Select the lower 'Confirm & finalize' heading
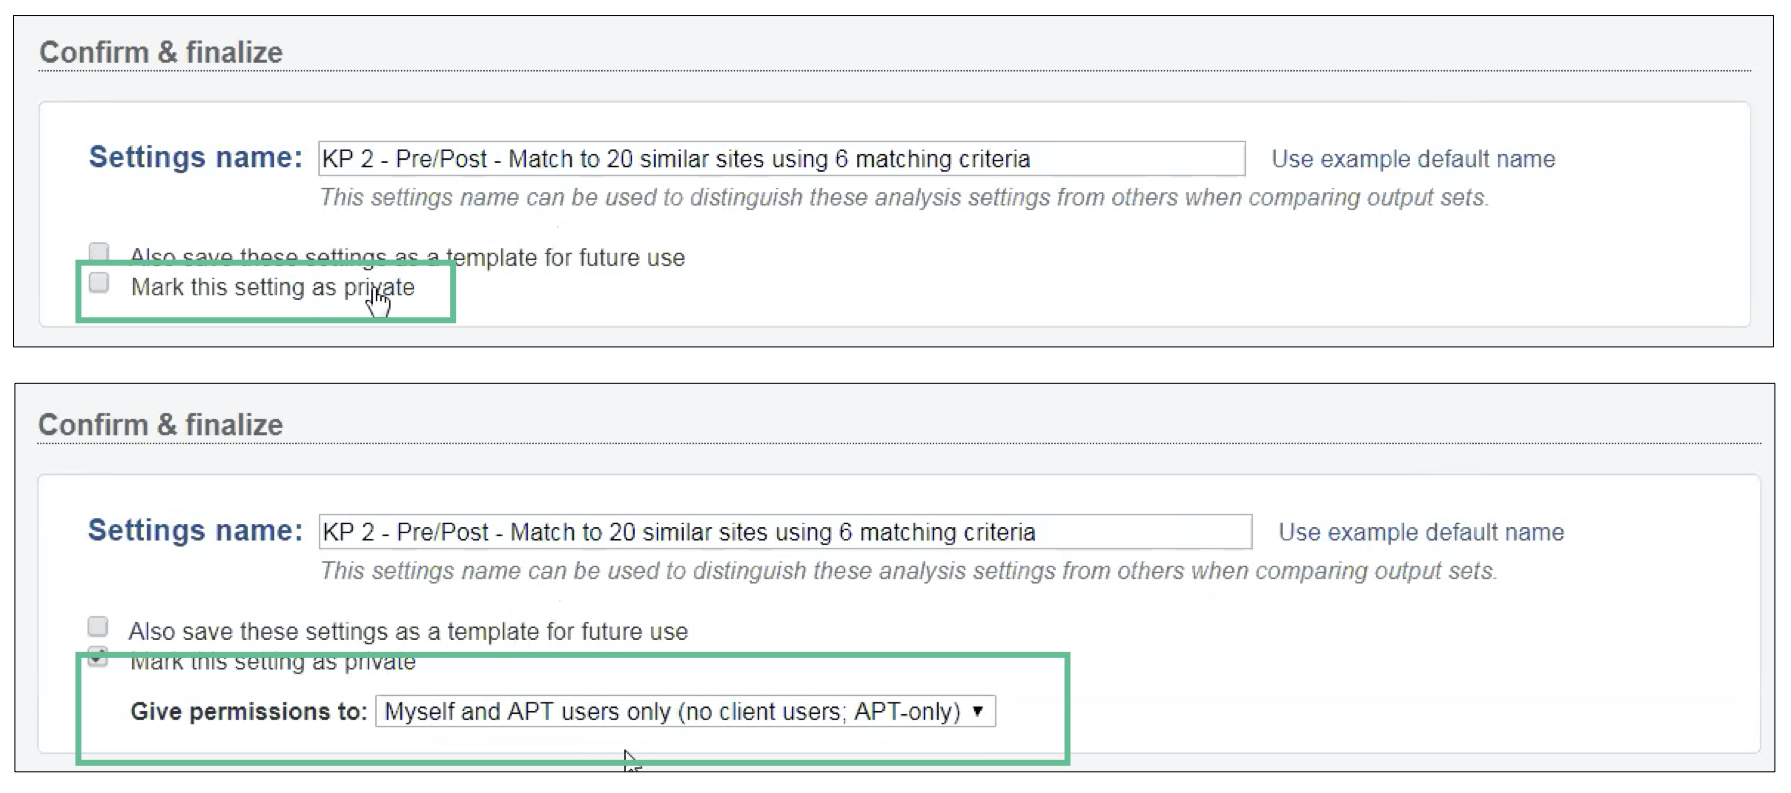Image resolution: width=1791 pixels, height=793 pixels. [x=161, y=425]
